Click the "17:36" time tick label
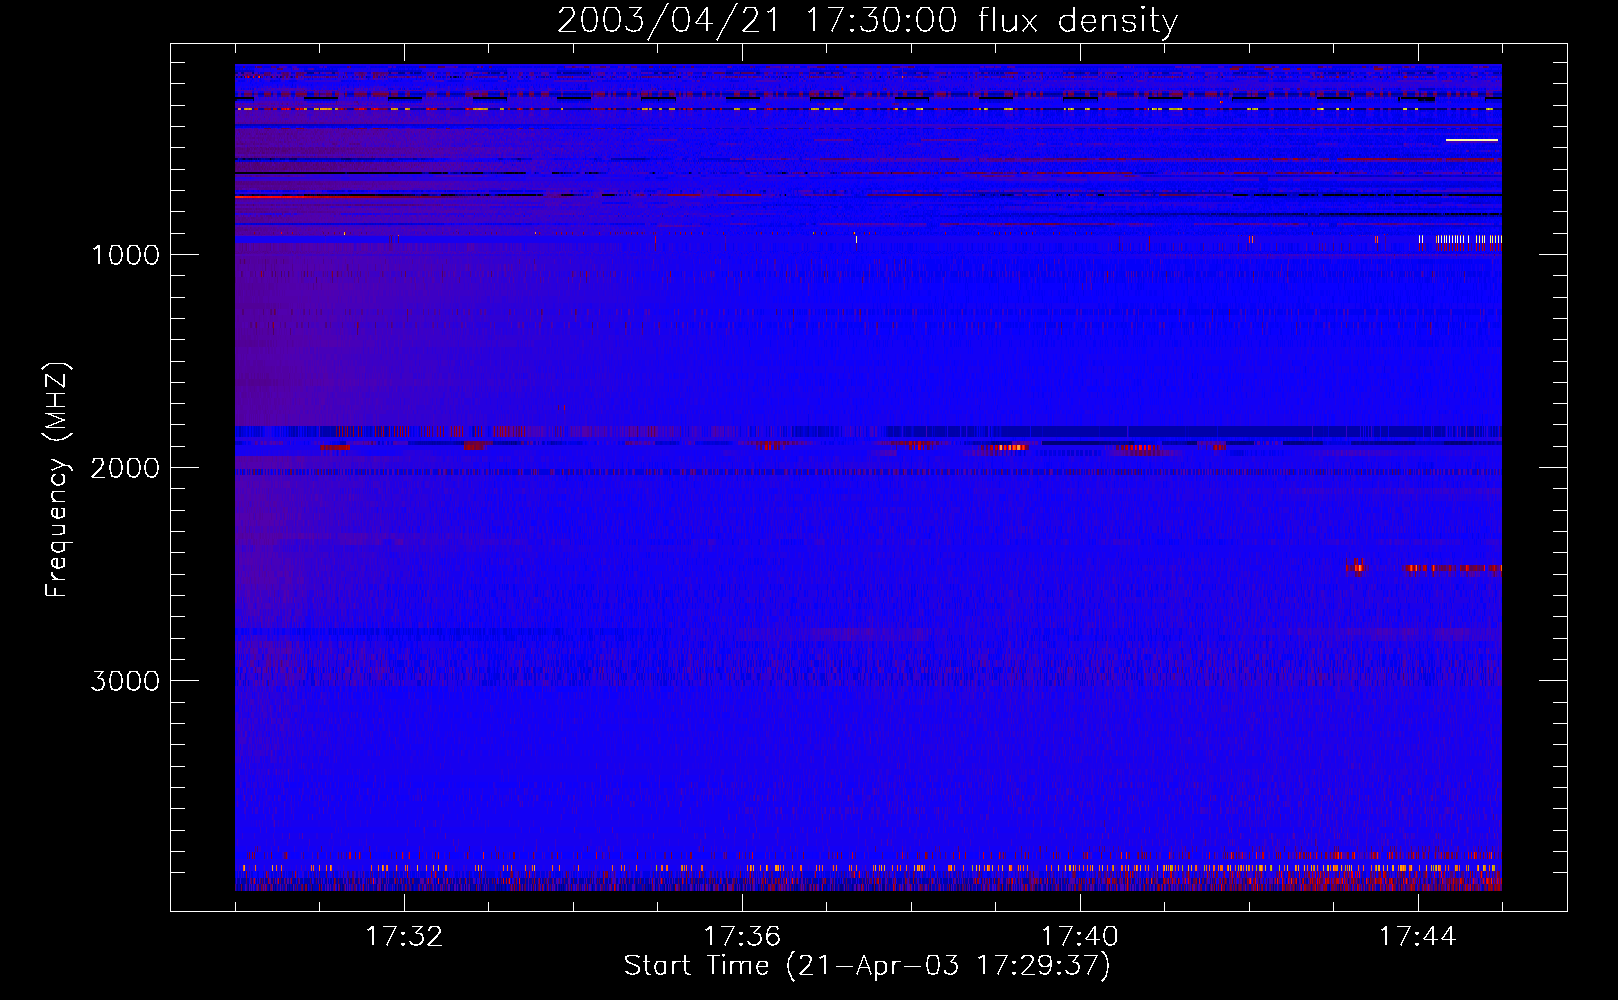Image resolution: width=1618 pixels, height=1000 pixels. pos(742,936)
